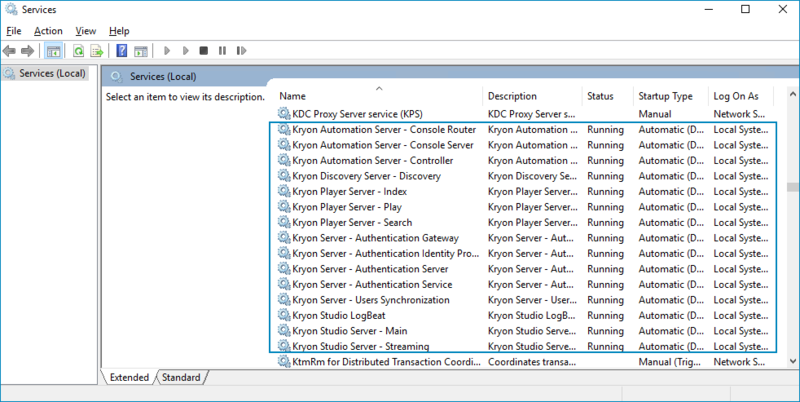Select Kryon Studio Server - Streaming
Screen dimensions: 800x402
click(361, 346)
